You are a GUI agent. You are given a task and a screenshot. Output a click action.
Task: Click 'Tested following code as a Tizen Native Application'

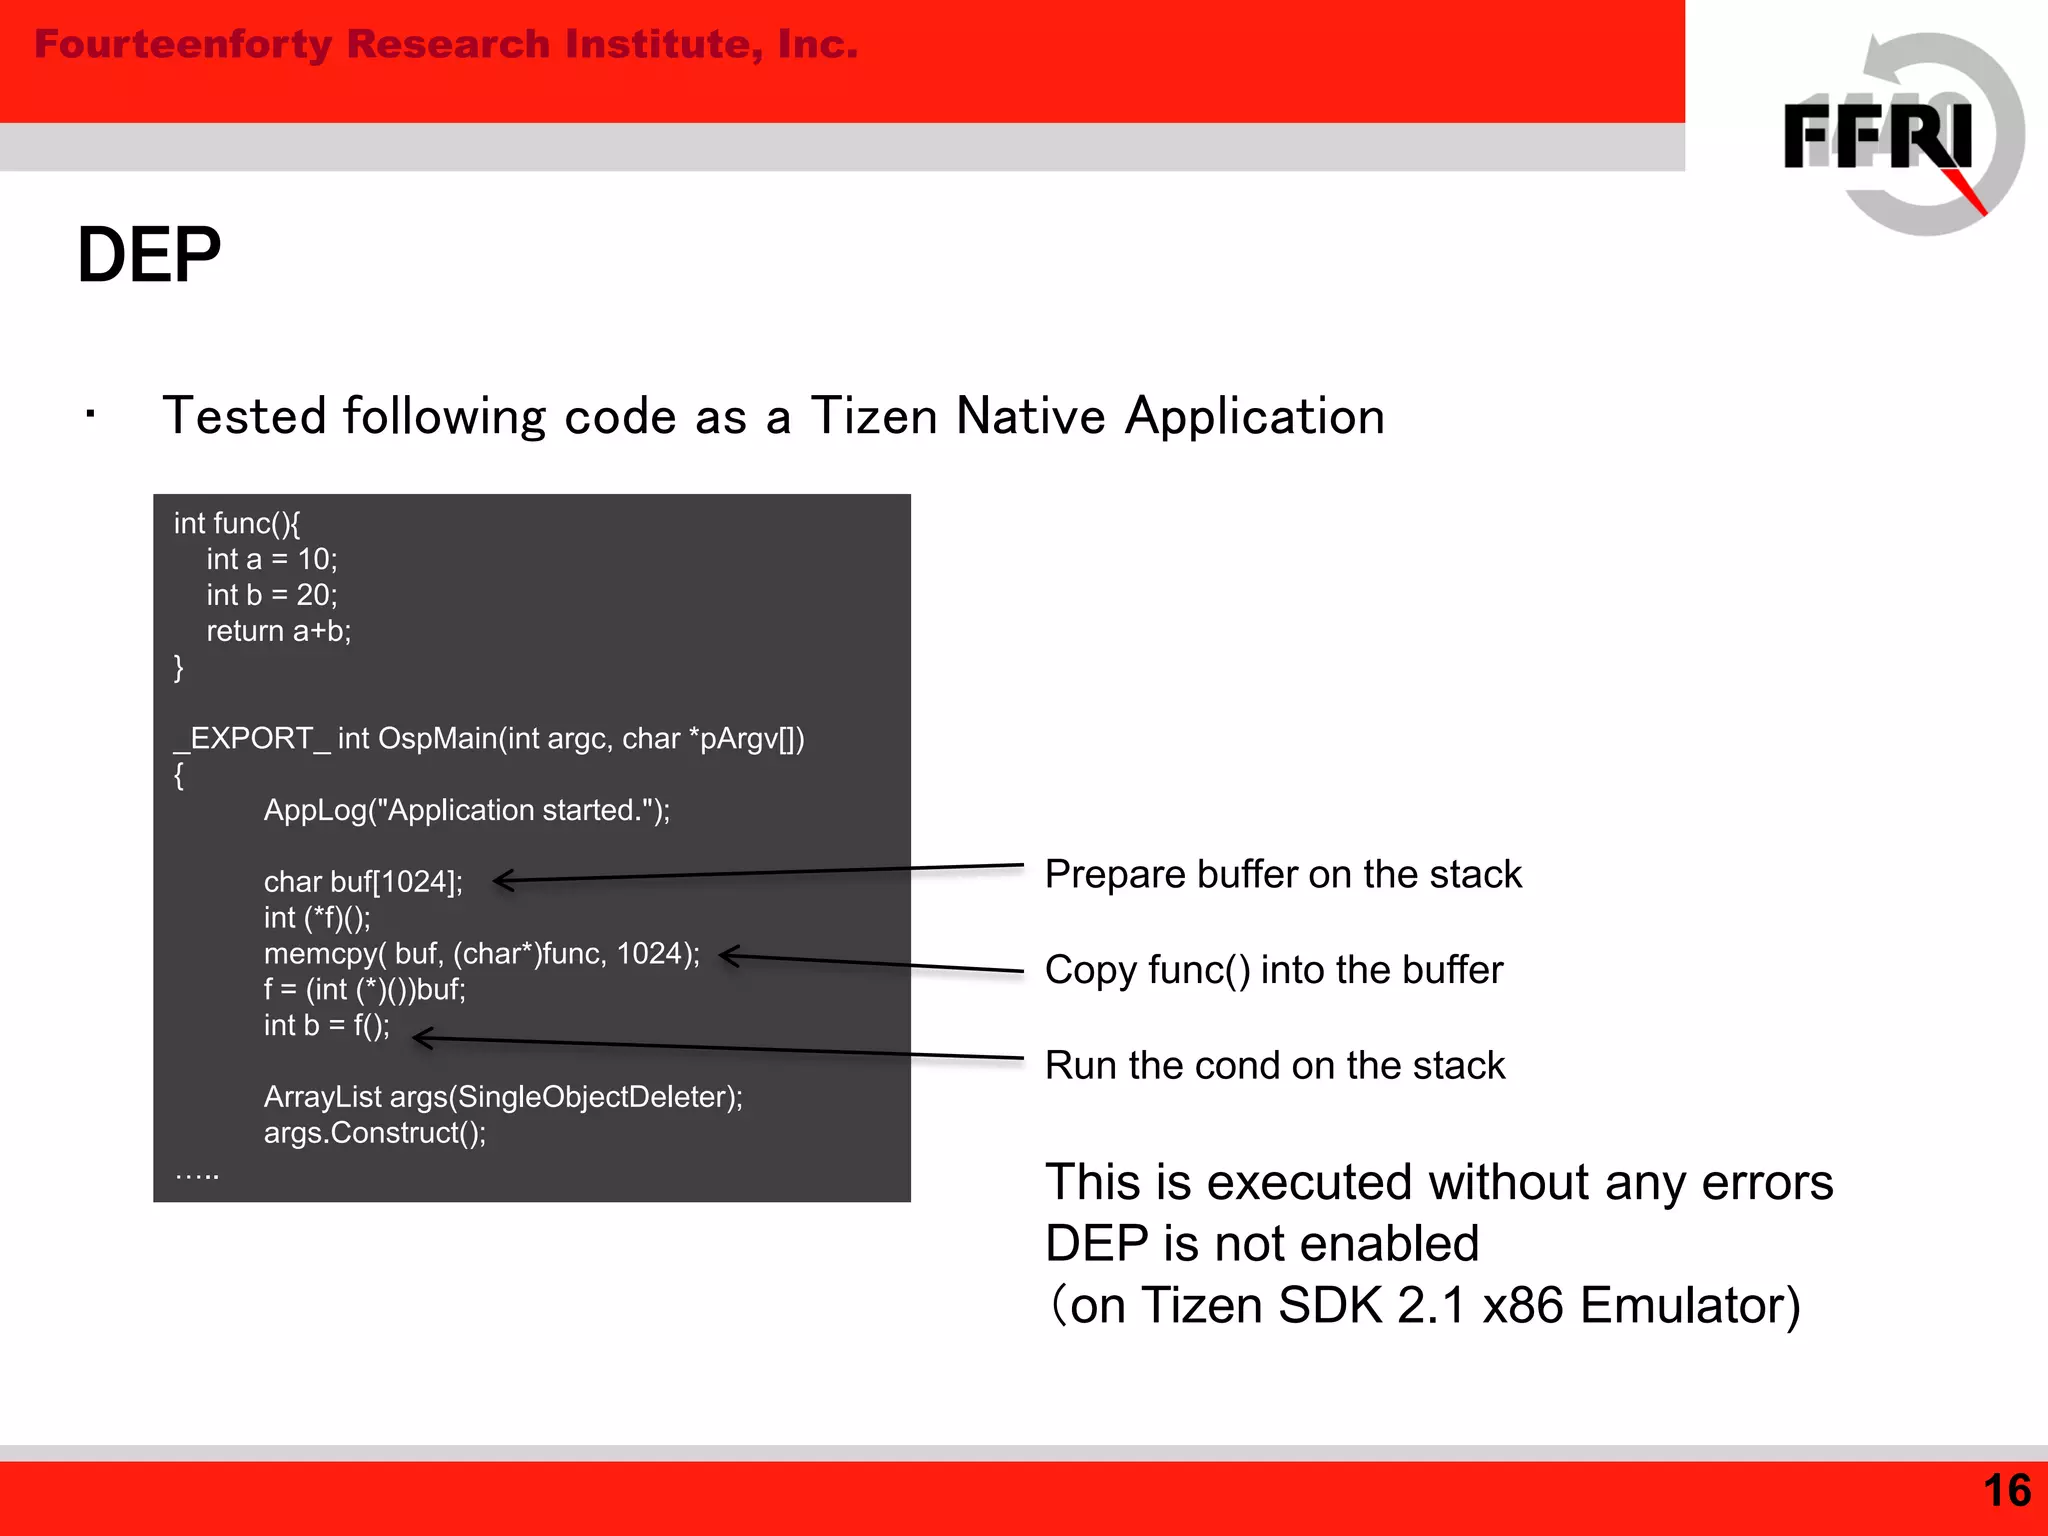pyautogui.click(x=773, y=416)
